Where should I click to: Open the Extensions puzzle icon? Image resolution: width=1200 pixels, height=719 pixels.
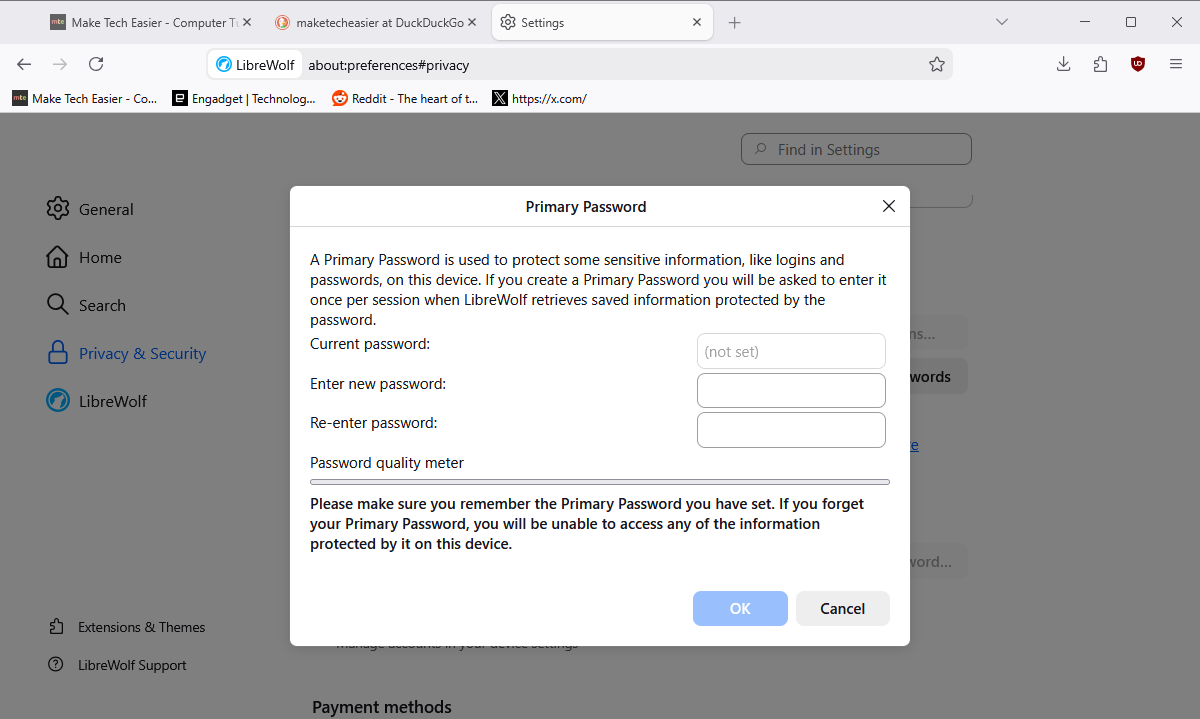pyautogui.click(x=1100, y=64)
